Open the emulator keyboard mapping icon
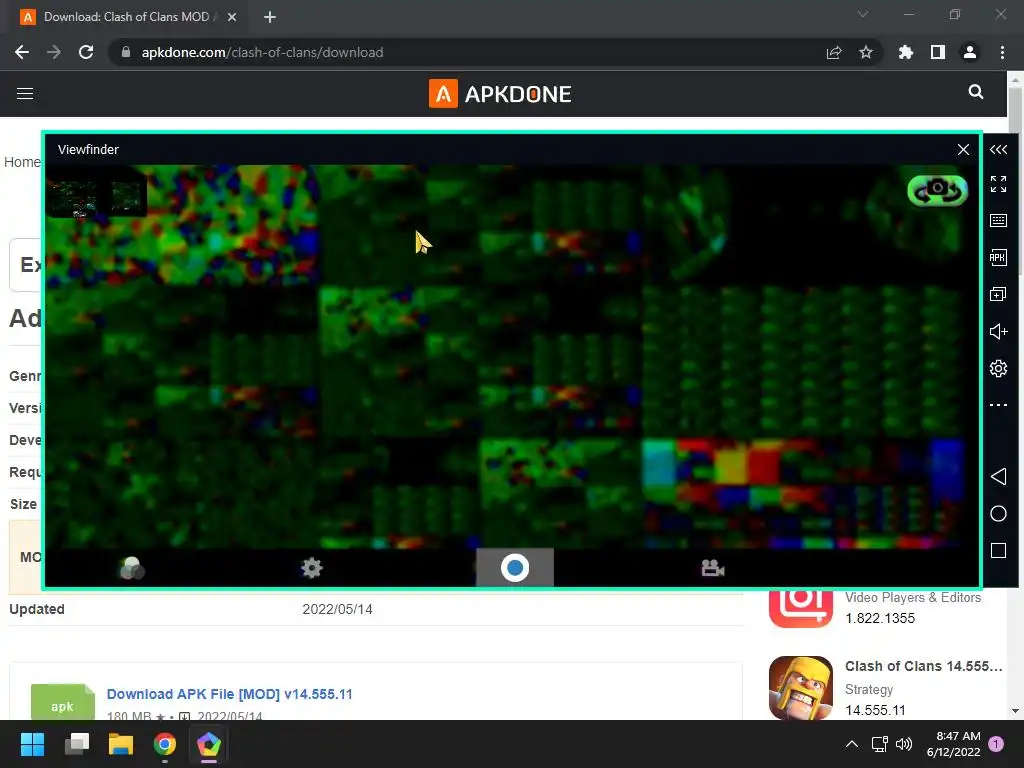Screen dimensions: 1024x768 [x=998, y=220]
